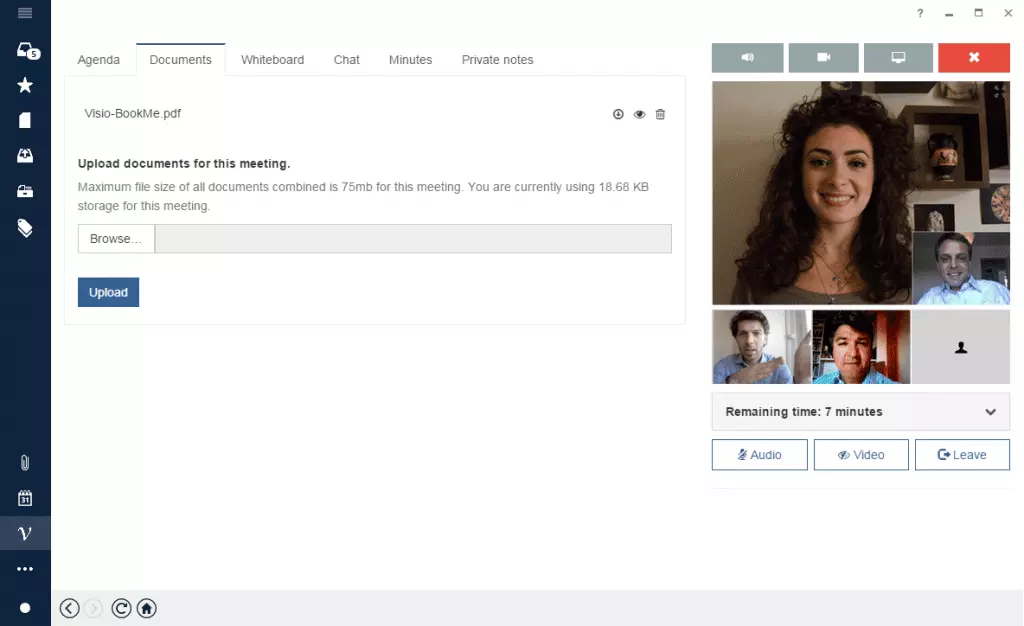Toggle the eye icon for Visio-BookMe.pdf
Viewport: 1024px width, 626px height.
point(639,114)
